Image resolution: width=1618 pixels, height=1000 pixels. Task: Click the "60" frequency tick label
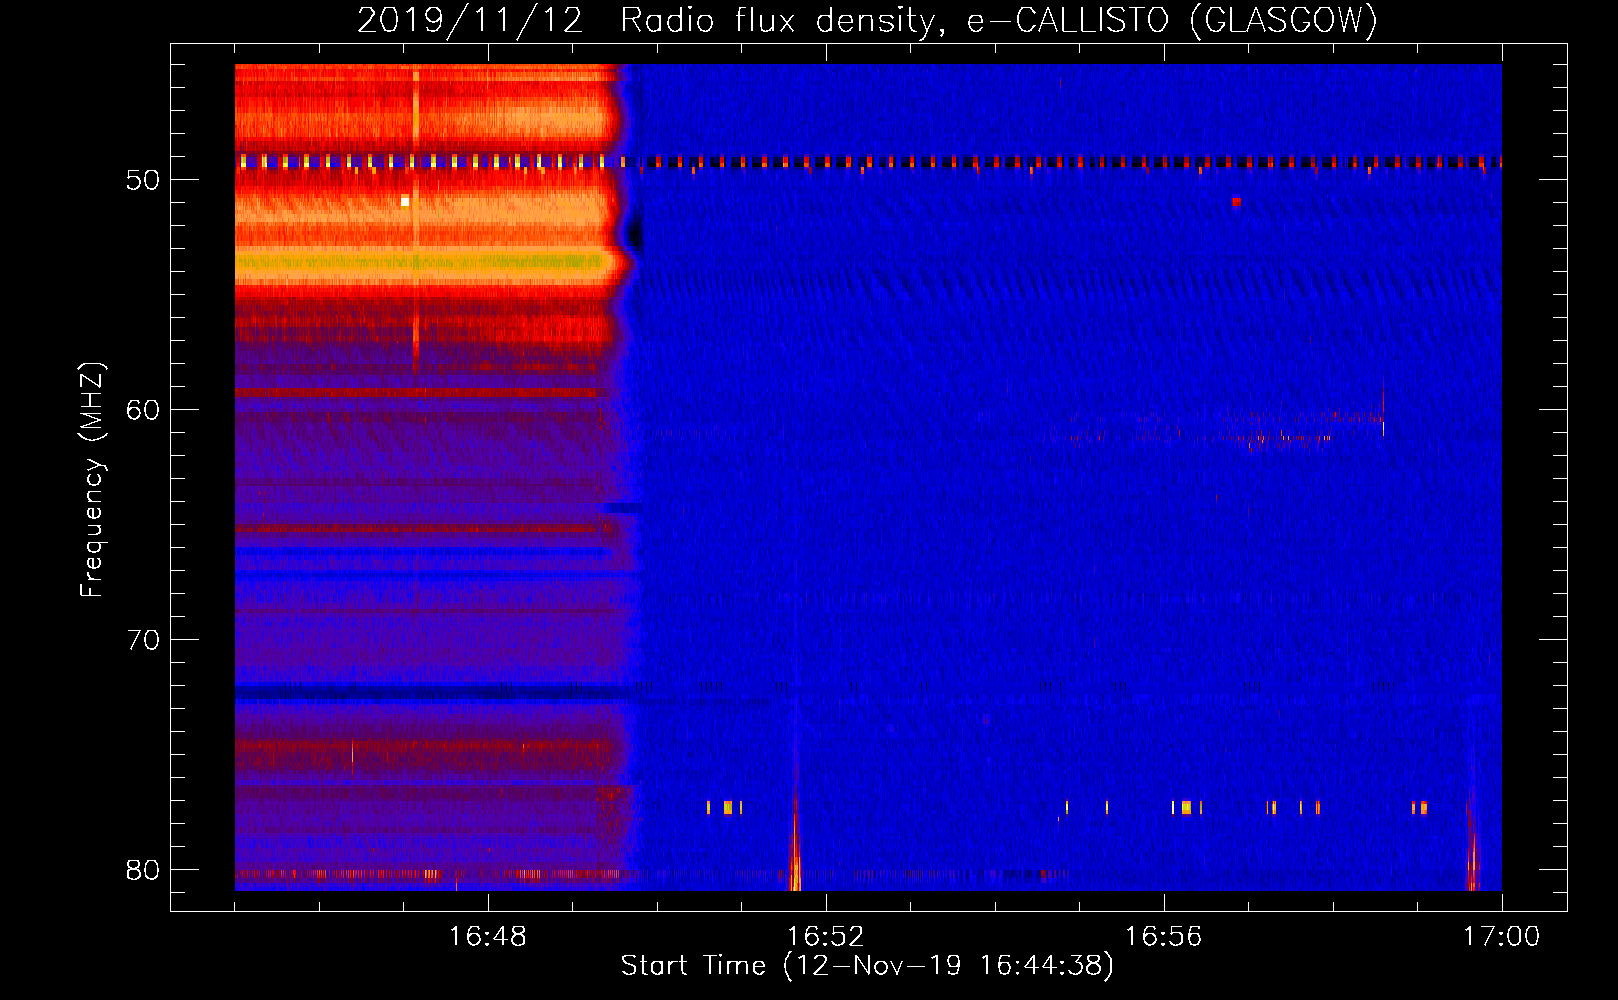pyautogui.click(x=143, y=410)
